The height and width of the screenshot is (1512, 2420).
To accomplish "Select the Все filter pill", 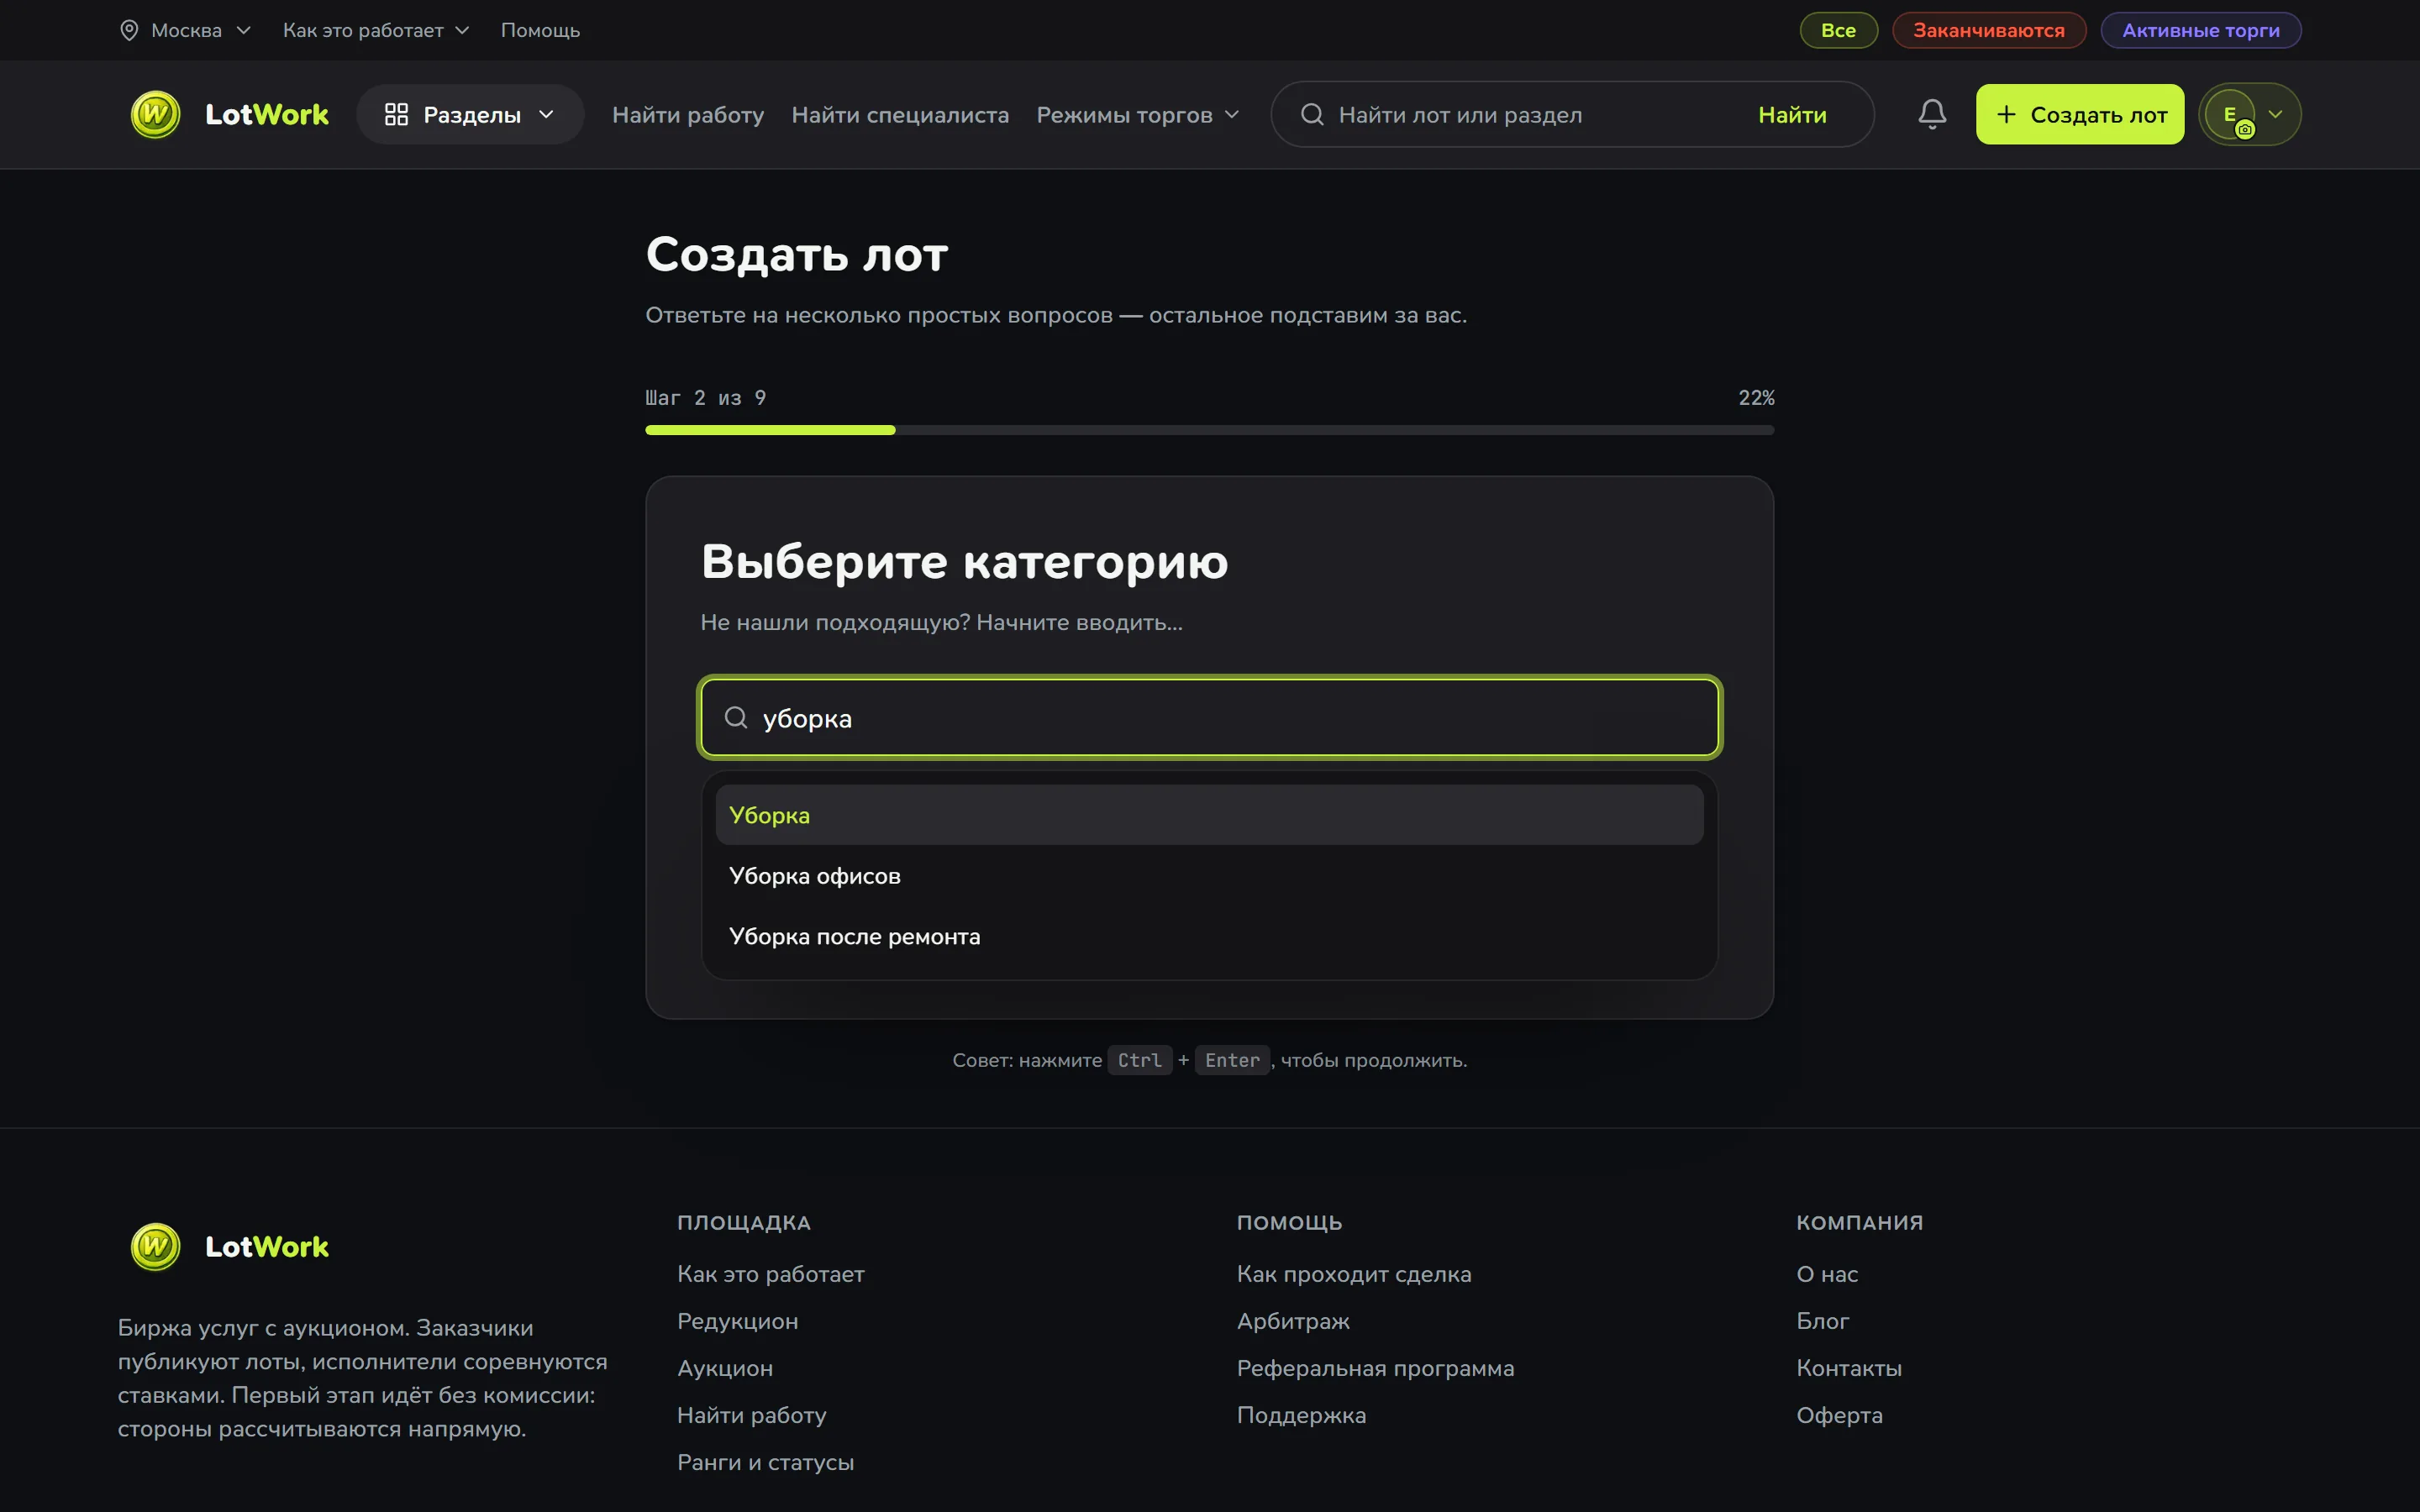I will click(1838, 30).
